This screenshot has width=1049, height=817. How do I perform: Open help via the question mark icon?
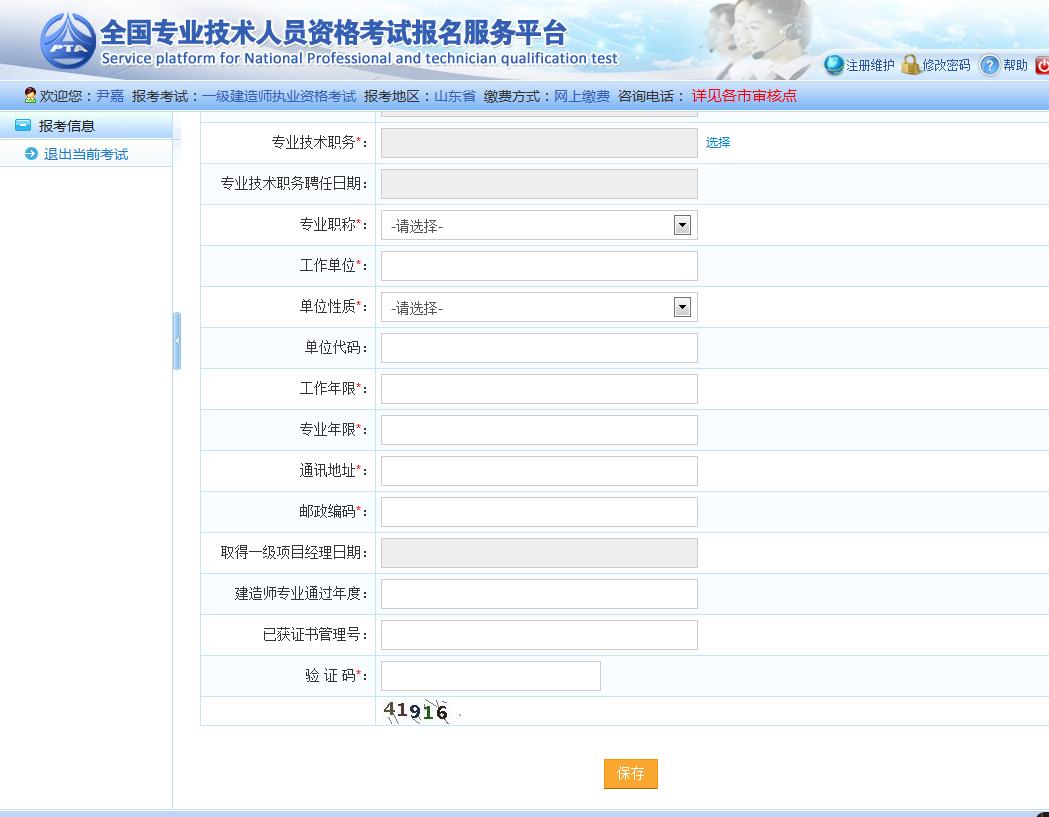pyautogui.click(x=989, y=65)
